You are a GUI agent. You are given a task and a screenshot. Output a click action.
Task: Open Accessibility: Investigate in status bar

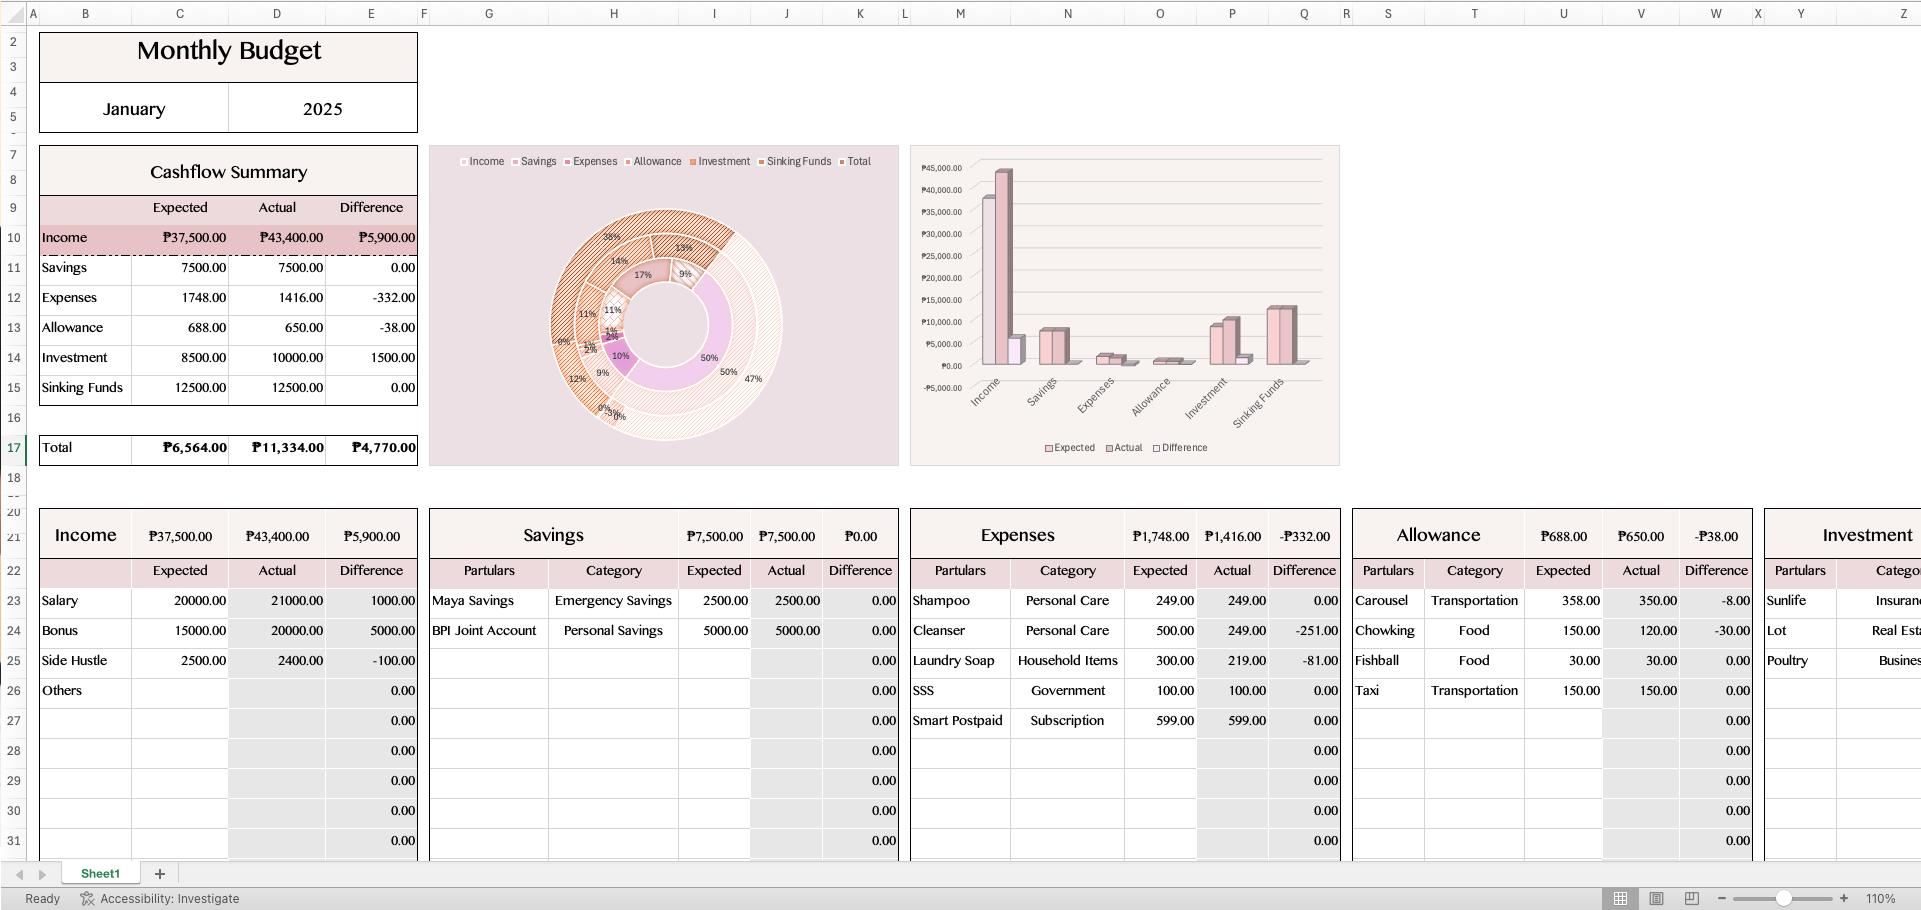[x=160, y=898]
